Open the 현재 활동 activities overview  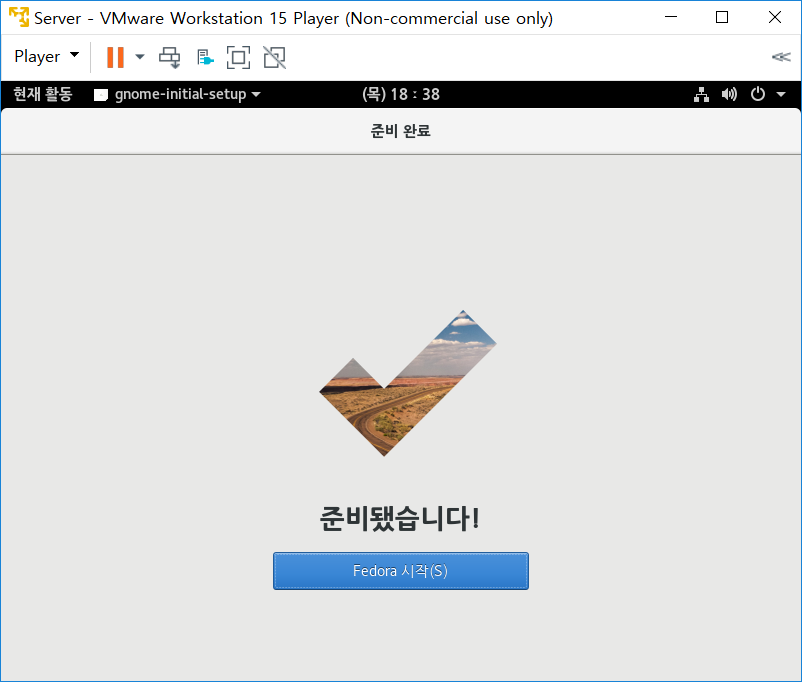(43, 94)
